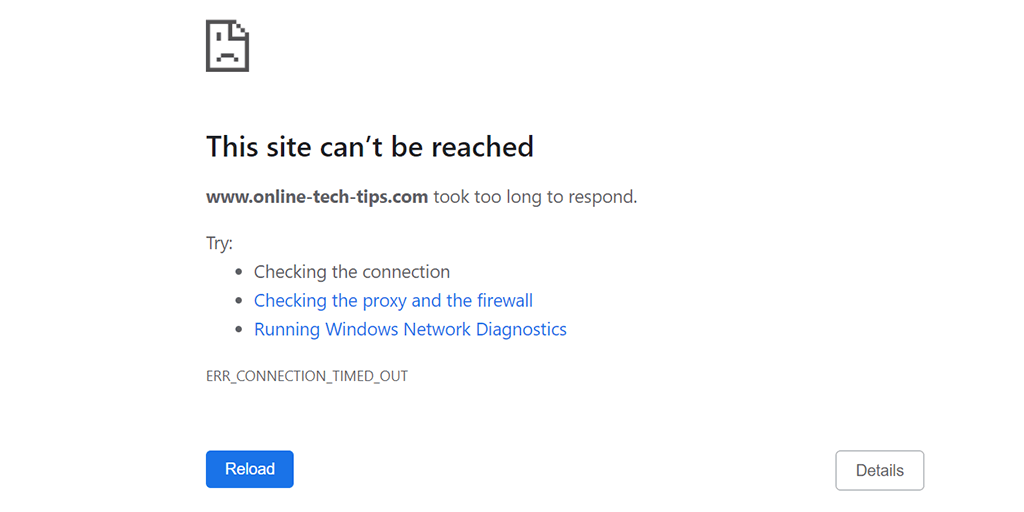Click the bullet beside the proxy and firewall link

point(239,301)
